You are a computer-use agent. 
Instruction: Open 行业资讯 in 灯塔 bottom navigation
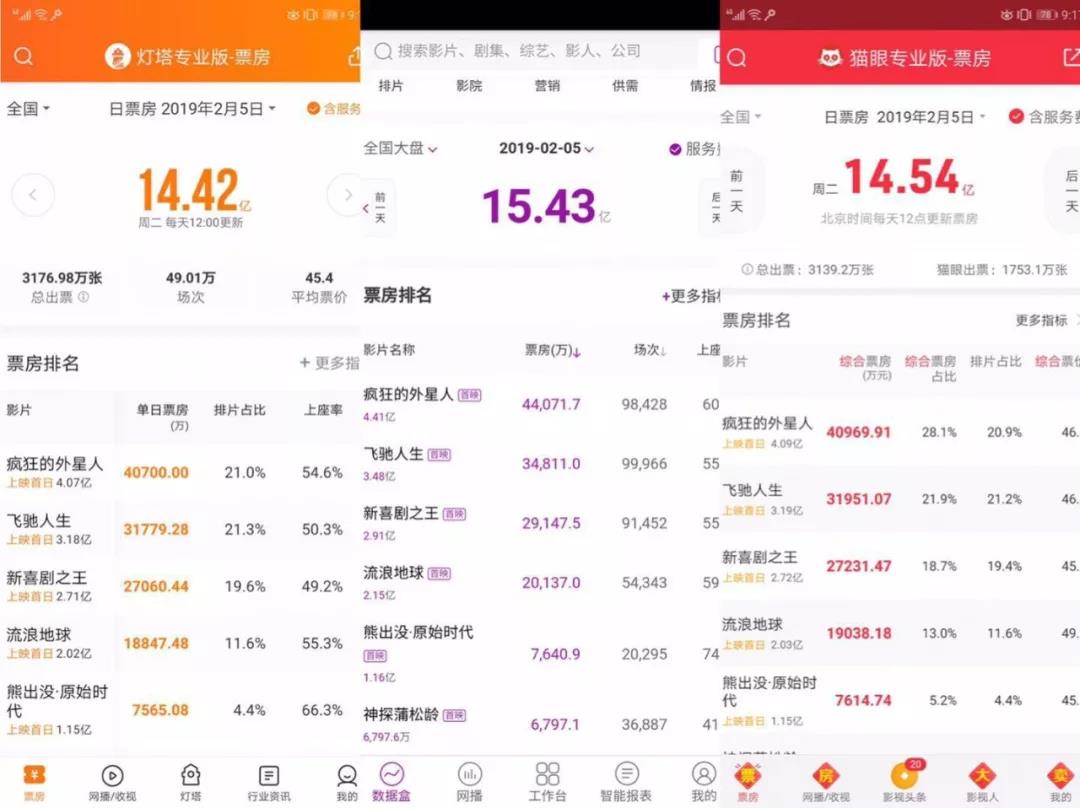[x=269, y=783]
